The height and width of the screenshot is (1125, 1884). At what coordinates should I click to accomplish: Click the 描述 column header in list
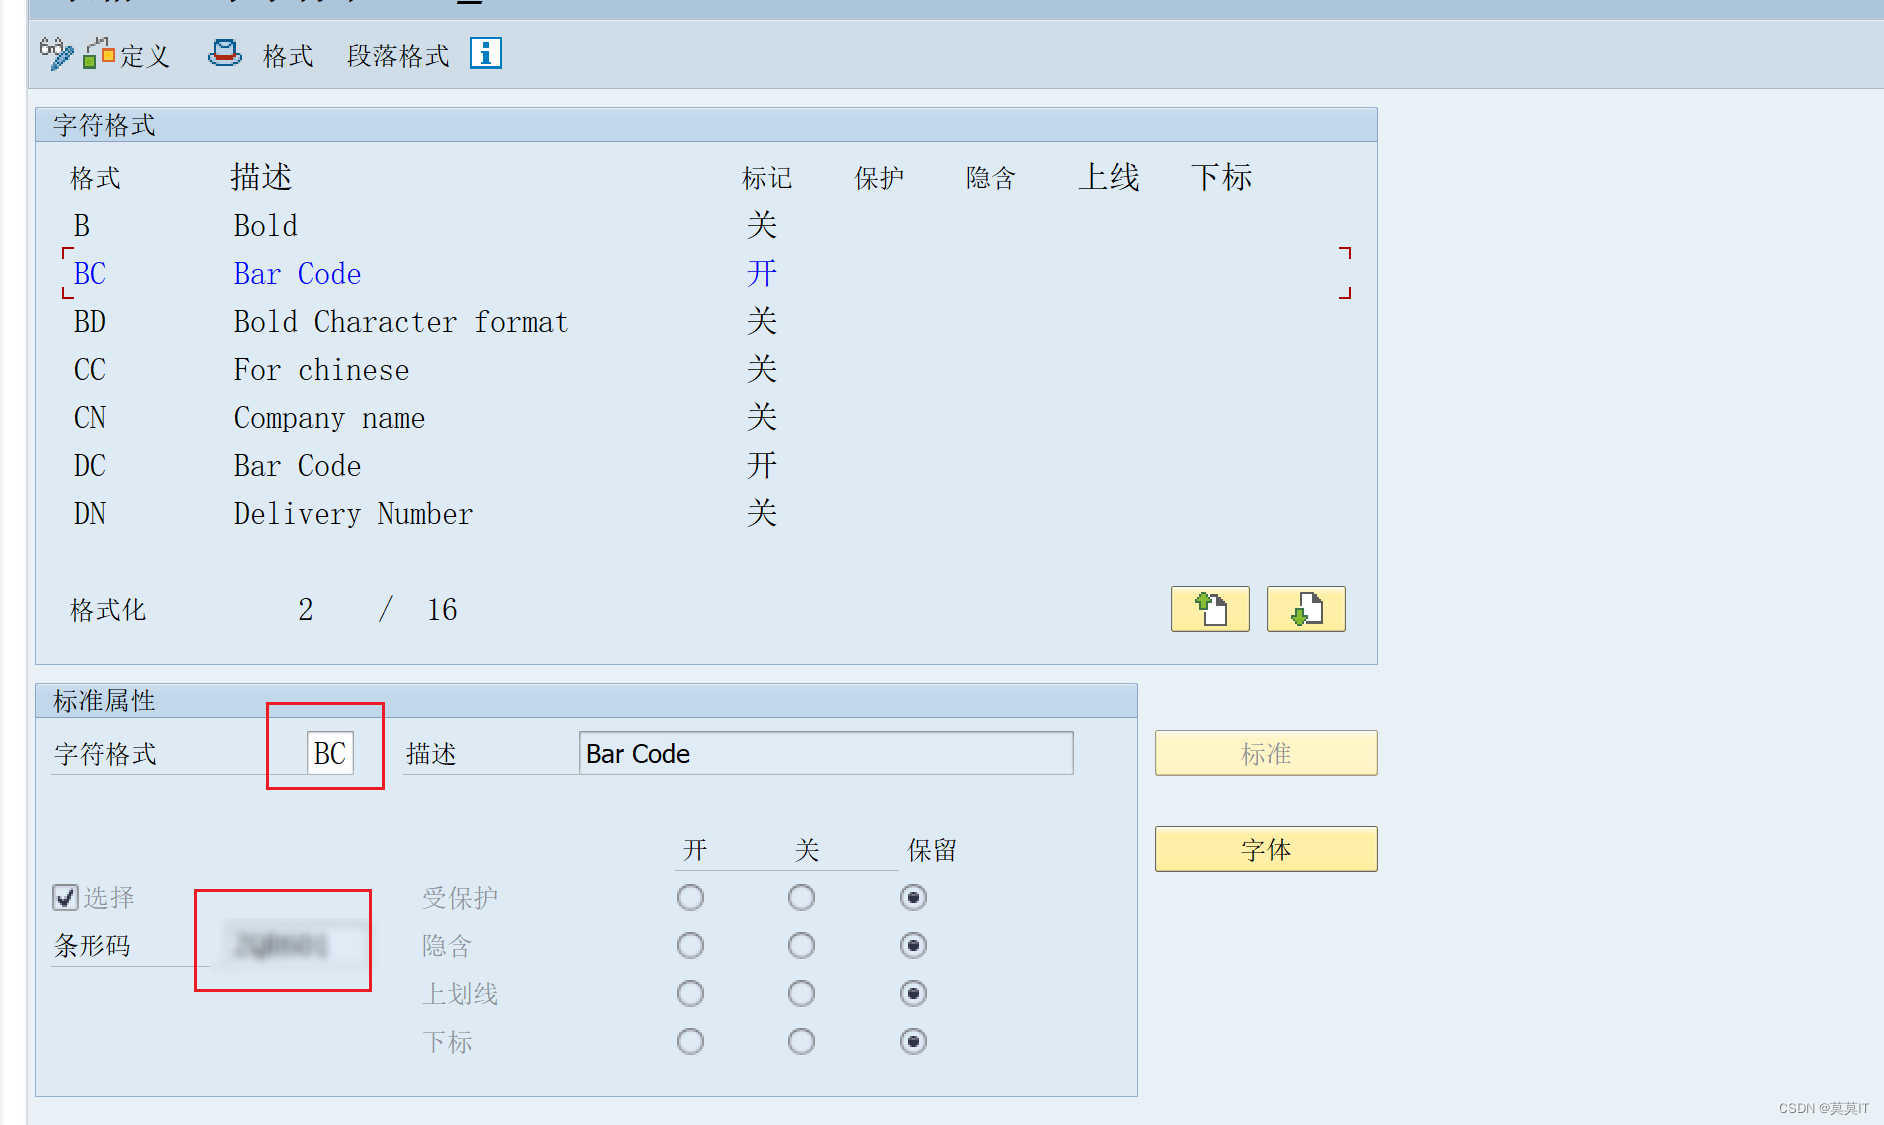click(x=261, y=177)
